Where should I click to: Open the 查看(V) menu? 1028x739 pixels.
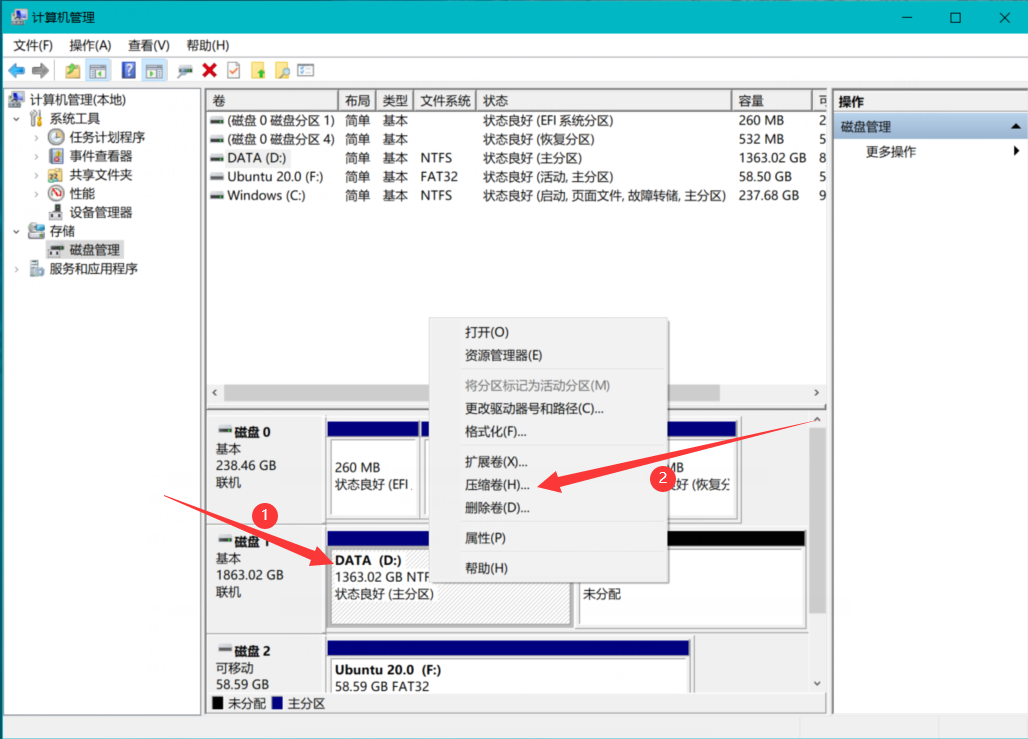(x=149, y=45)
